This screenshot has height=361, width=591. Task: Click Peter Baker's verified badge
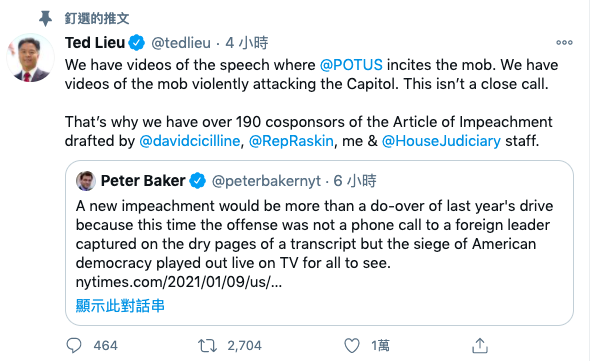pos(198,181)
